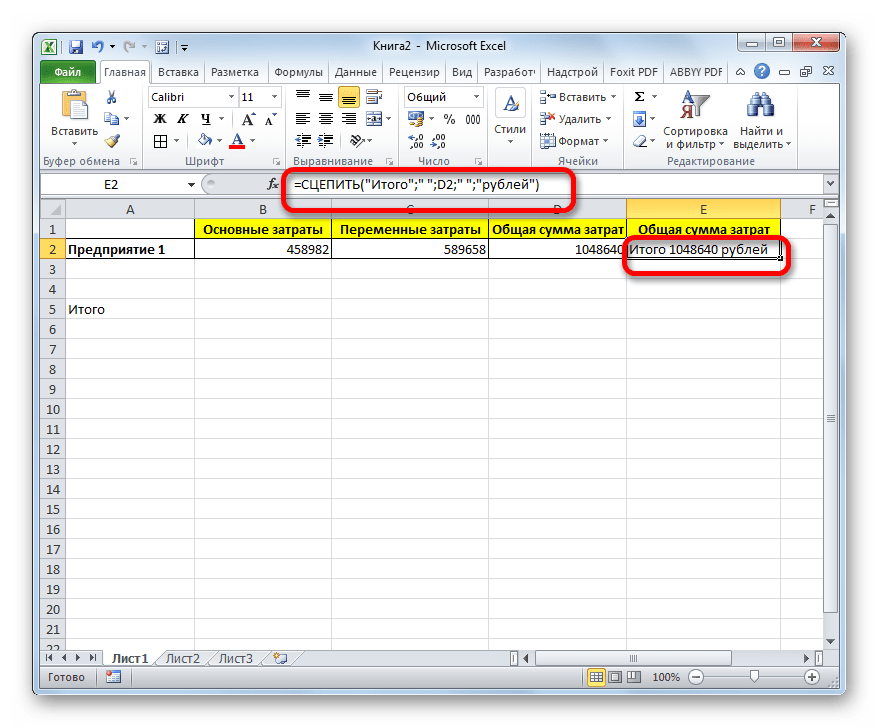Image resolution: width=879 pixels, height=728 pixels.
Task: Toggle italic formatting (К)
Action: click(178, 119)
